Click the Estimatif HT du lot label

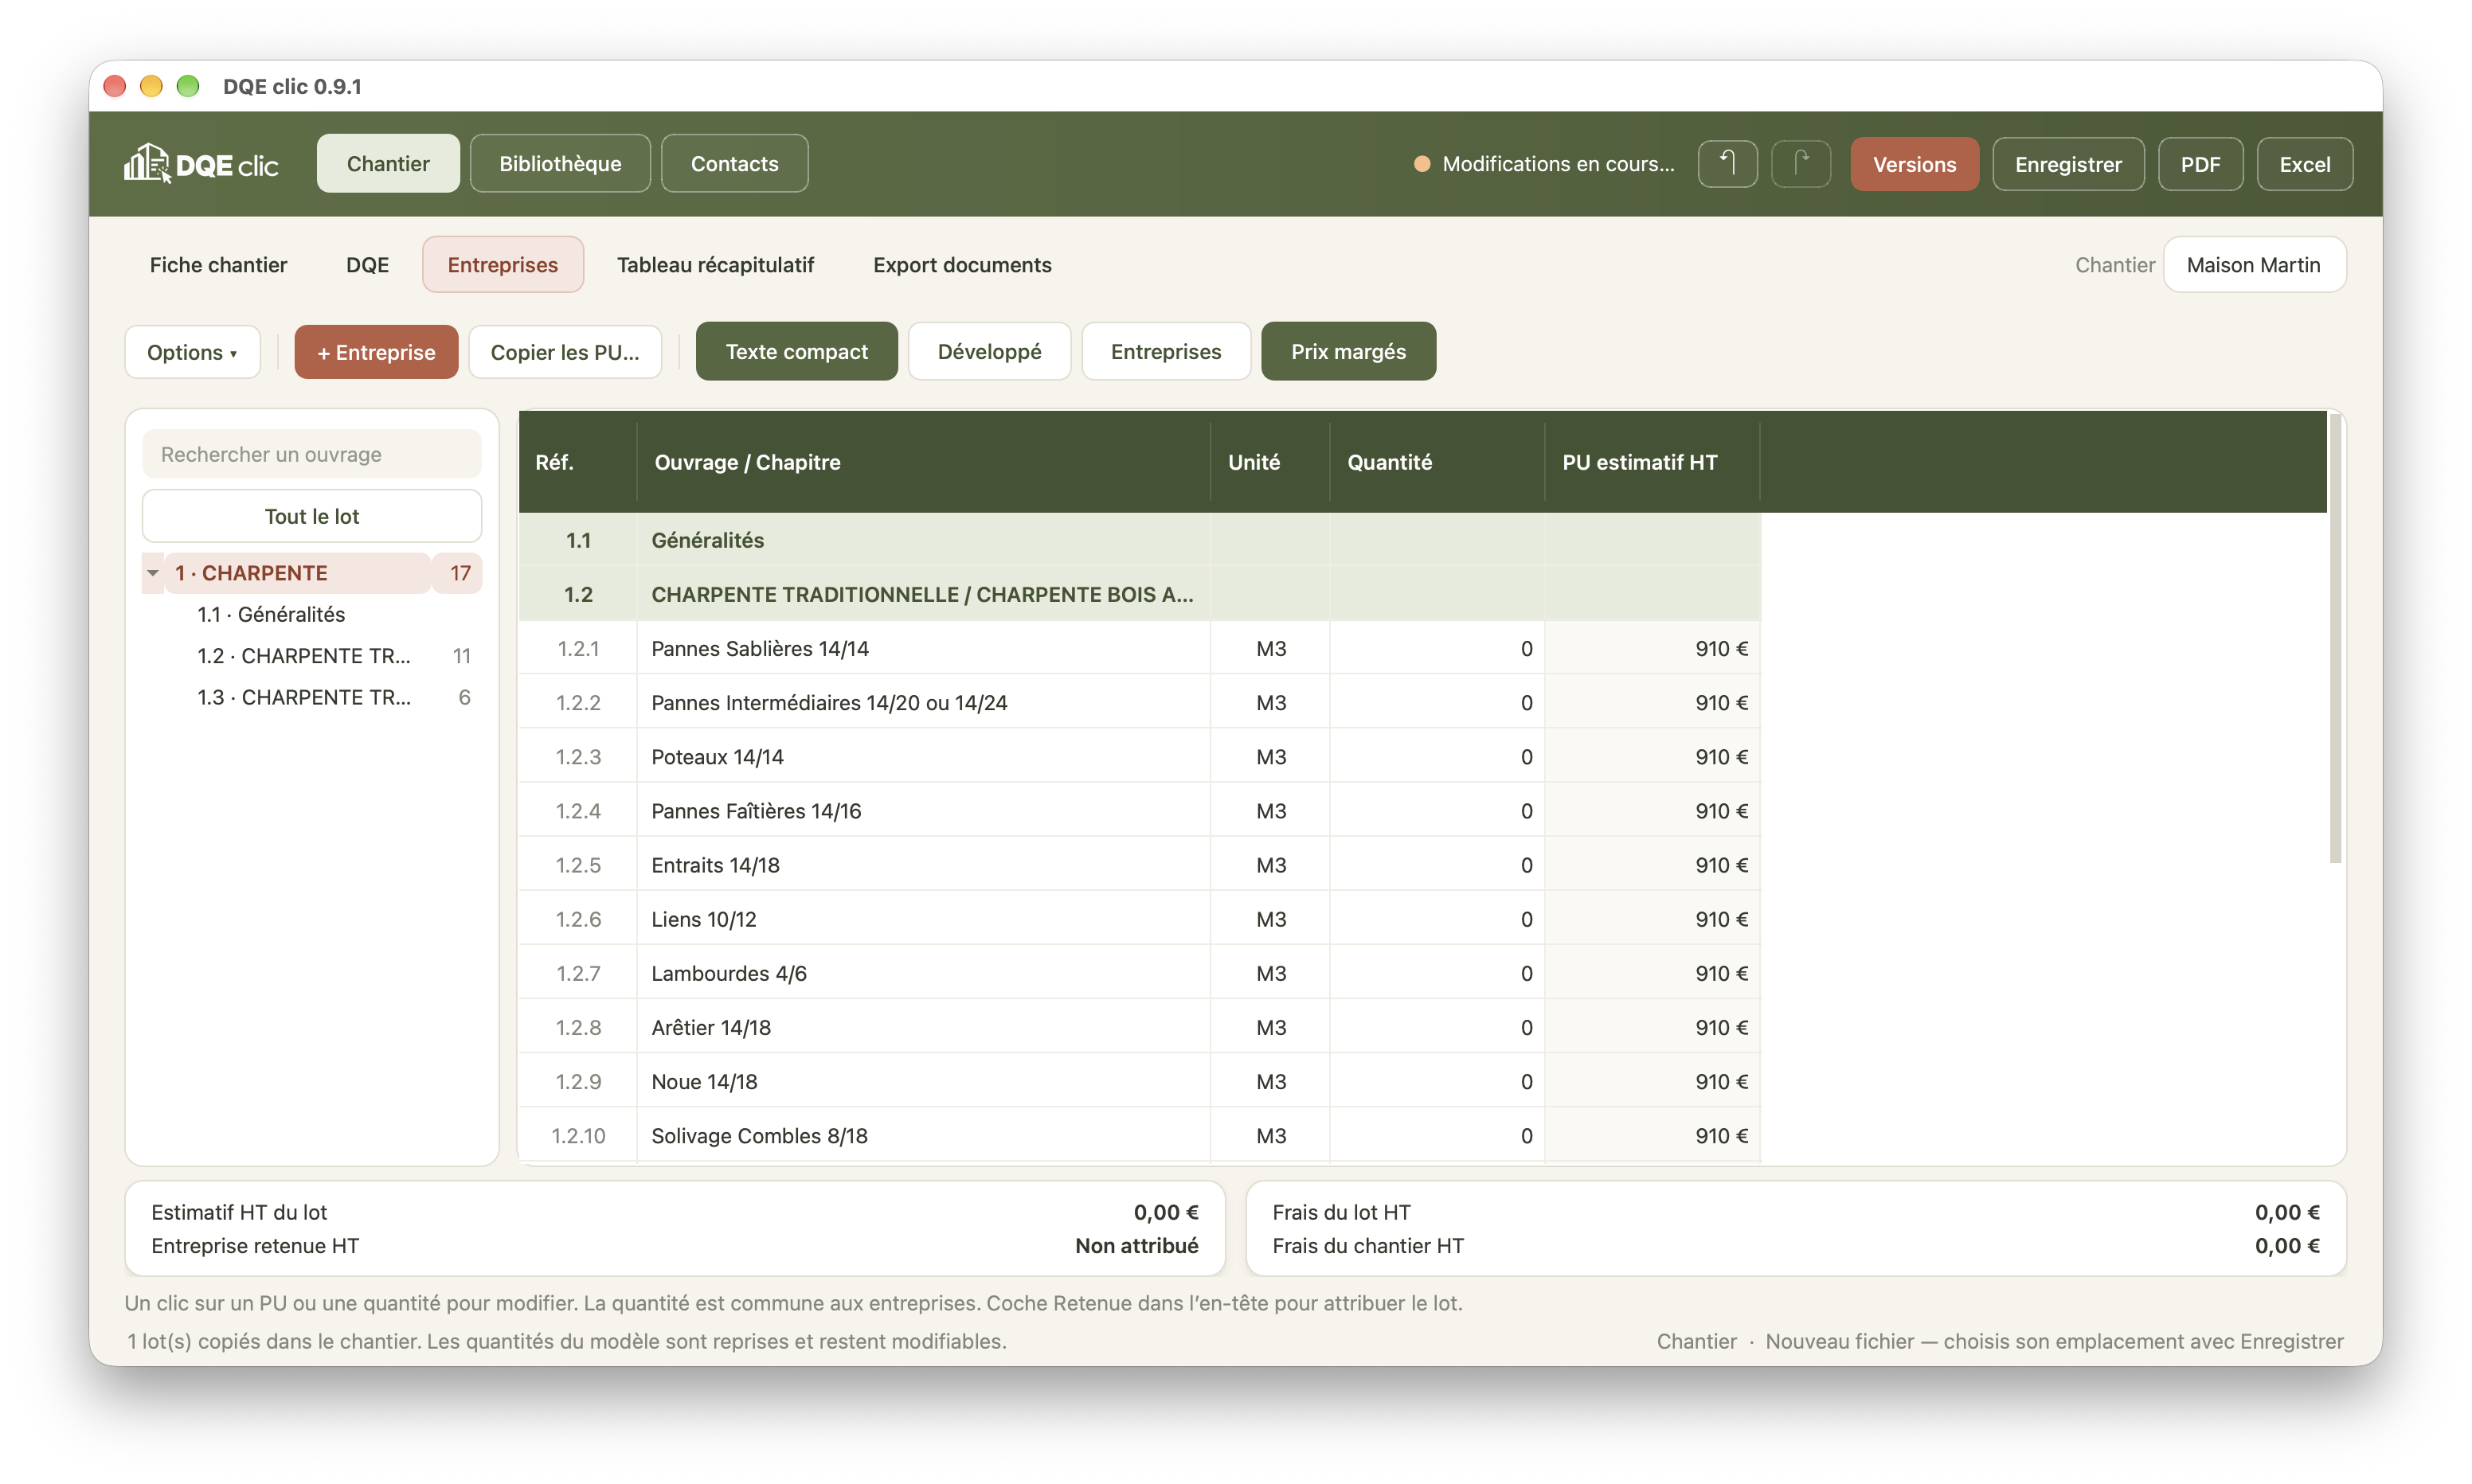point(239,1211)
